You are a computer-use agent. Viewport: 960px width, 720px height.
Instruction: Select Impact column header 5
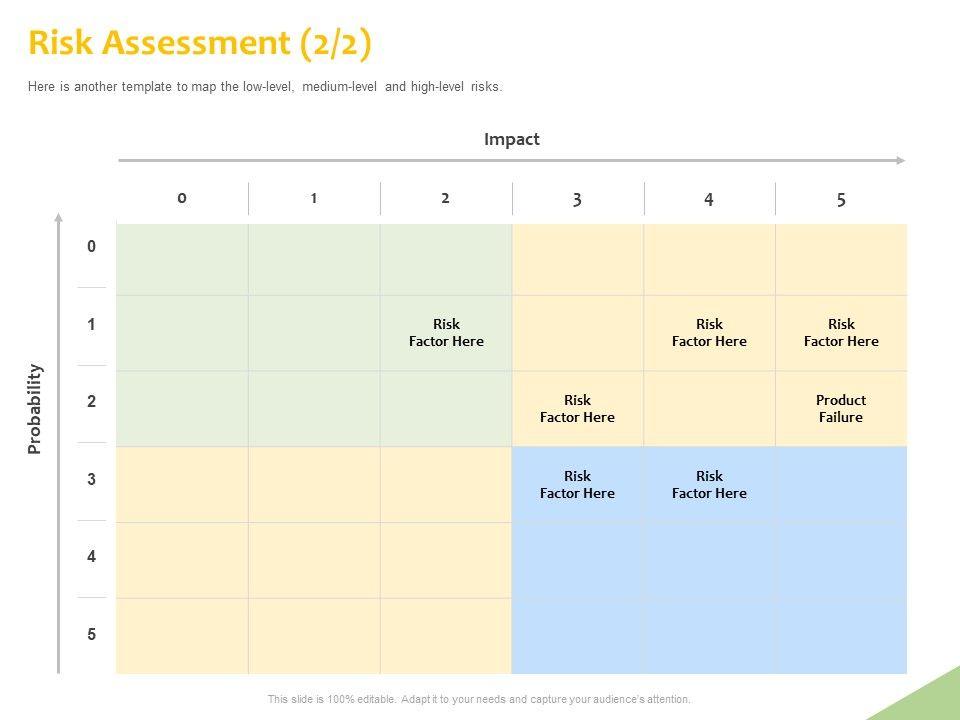click(x=841, y=199)
